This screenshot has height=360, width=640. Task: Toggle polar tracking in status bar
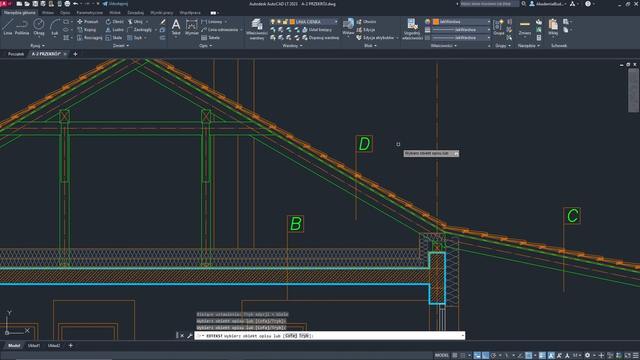494,356
